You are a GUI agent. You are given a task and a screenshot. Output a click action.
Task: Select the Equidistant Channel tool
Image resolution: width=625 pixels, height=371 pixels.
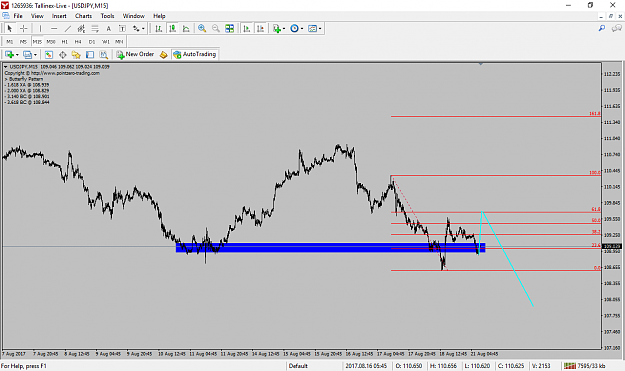[81, 28]
